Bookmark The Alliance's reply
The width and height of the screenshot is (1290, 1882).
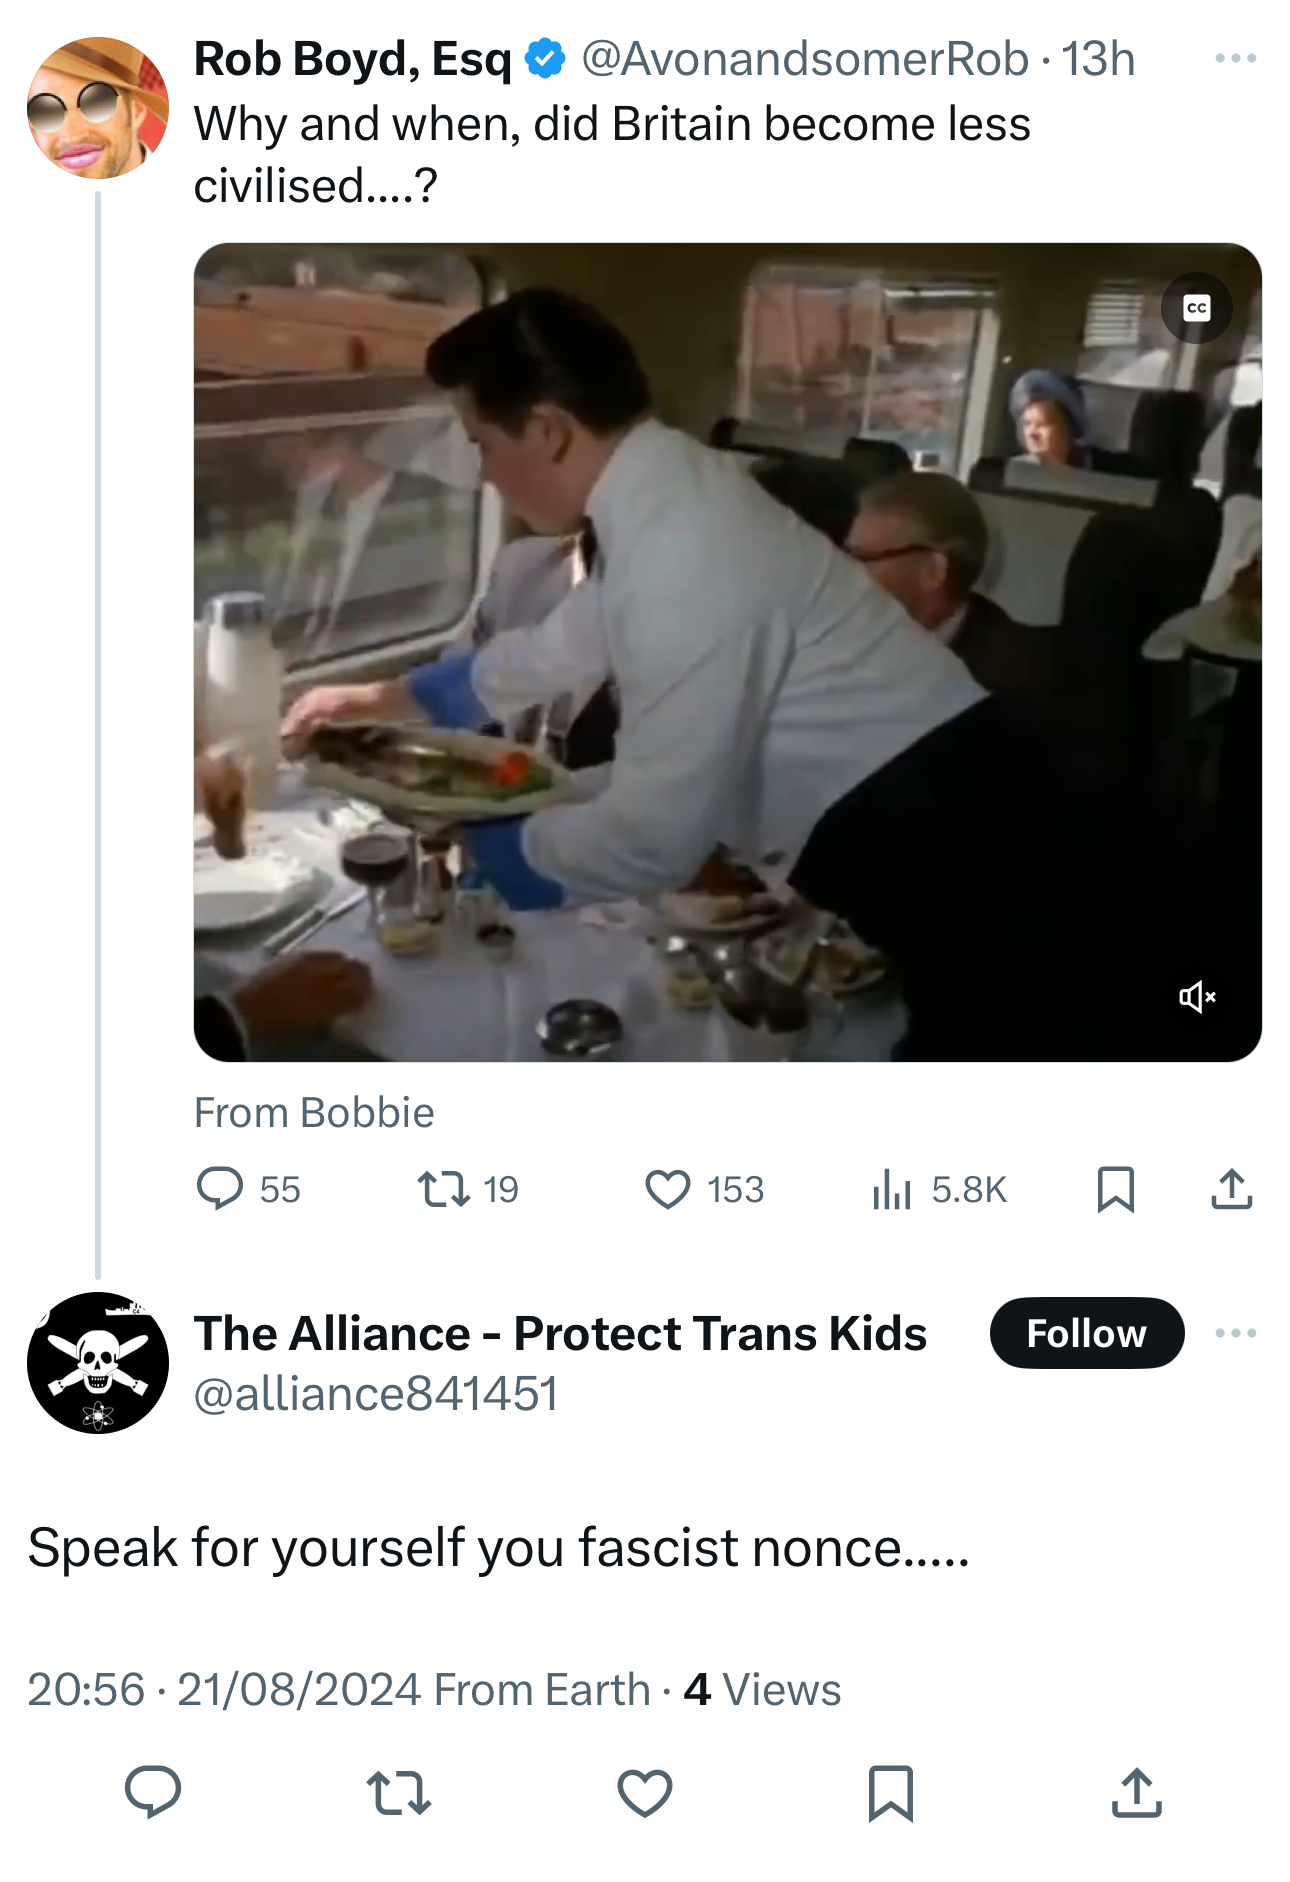tap(891, 1791)
